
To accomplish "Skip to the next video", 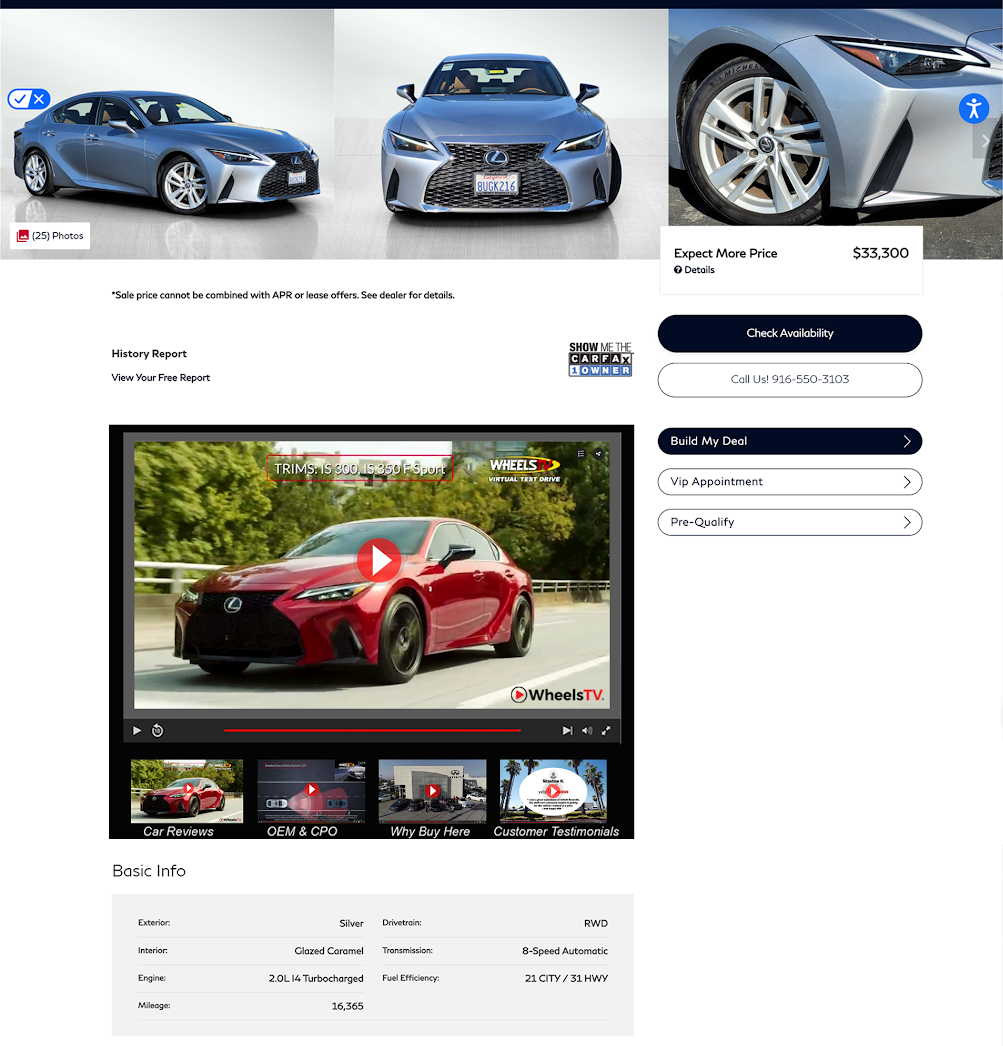I will (x=566, y=730).
